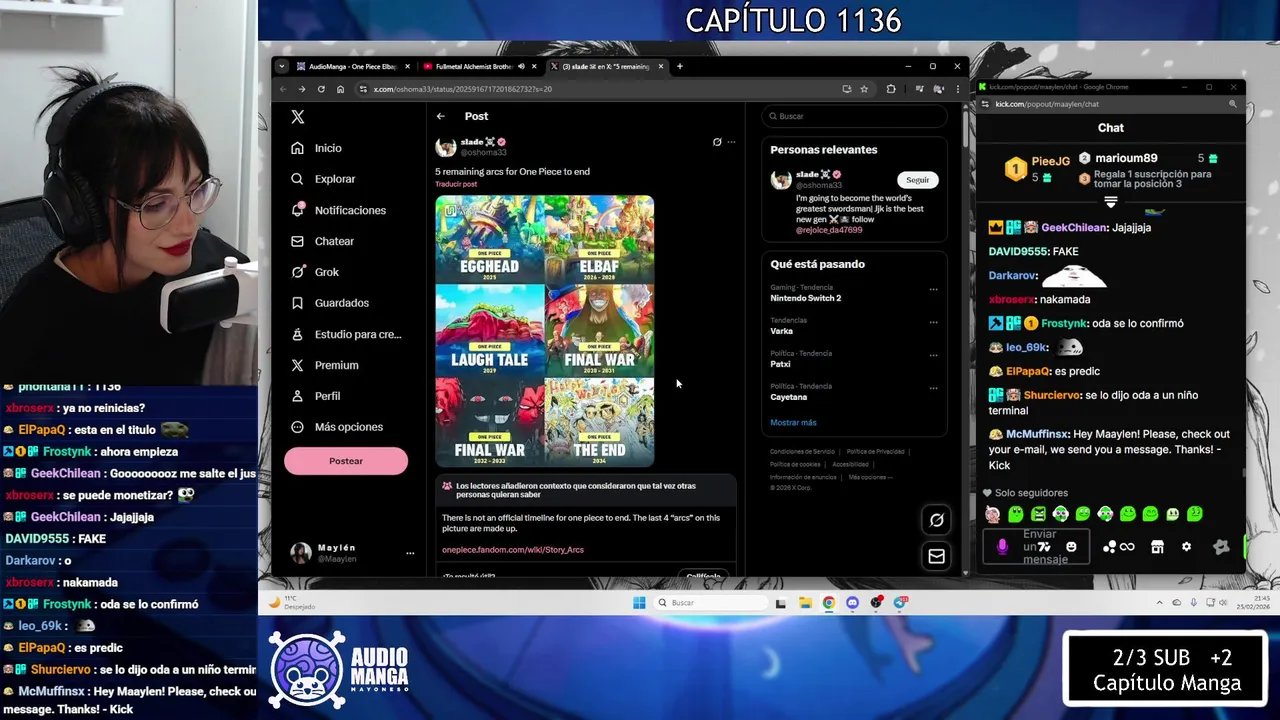1280x720 pixels.
Task: Click the X logo in the sidebar
Action: 297,117
